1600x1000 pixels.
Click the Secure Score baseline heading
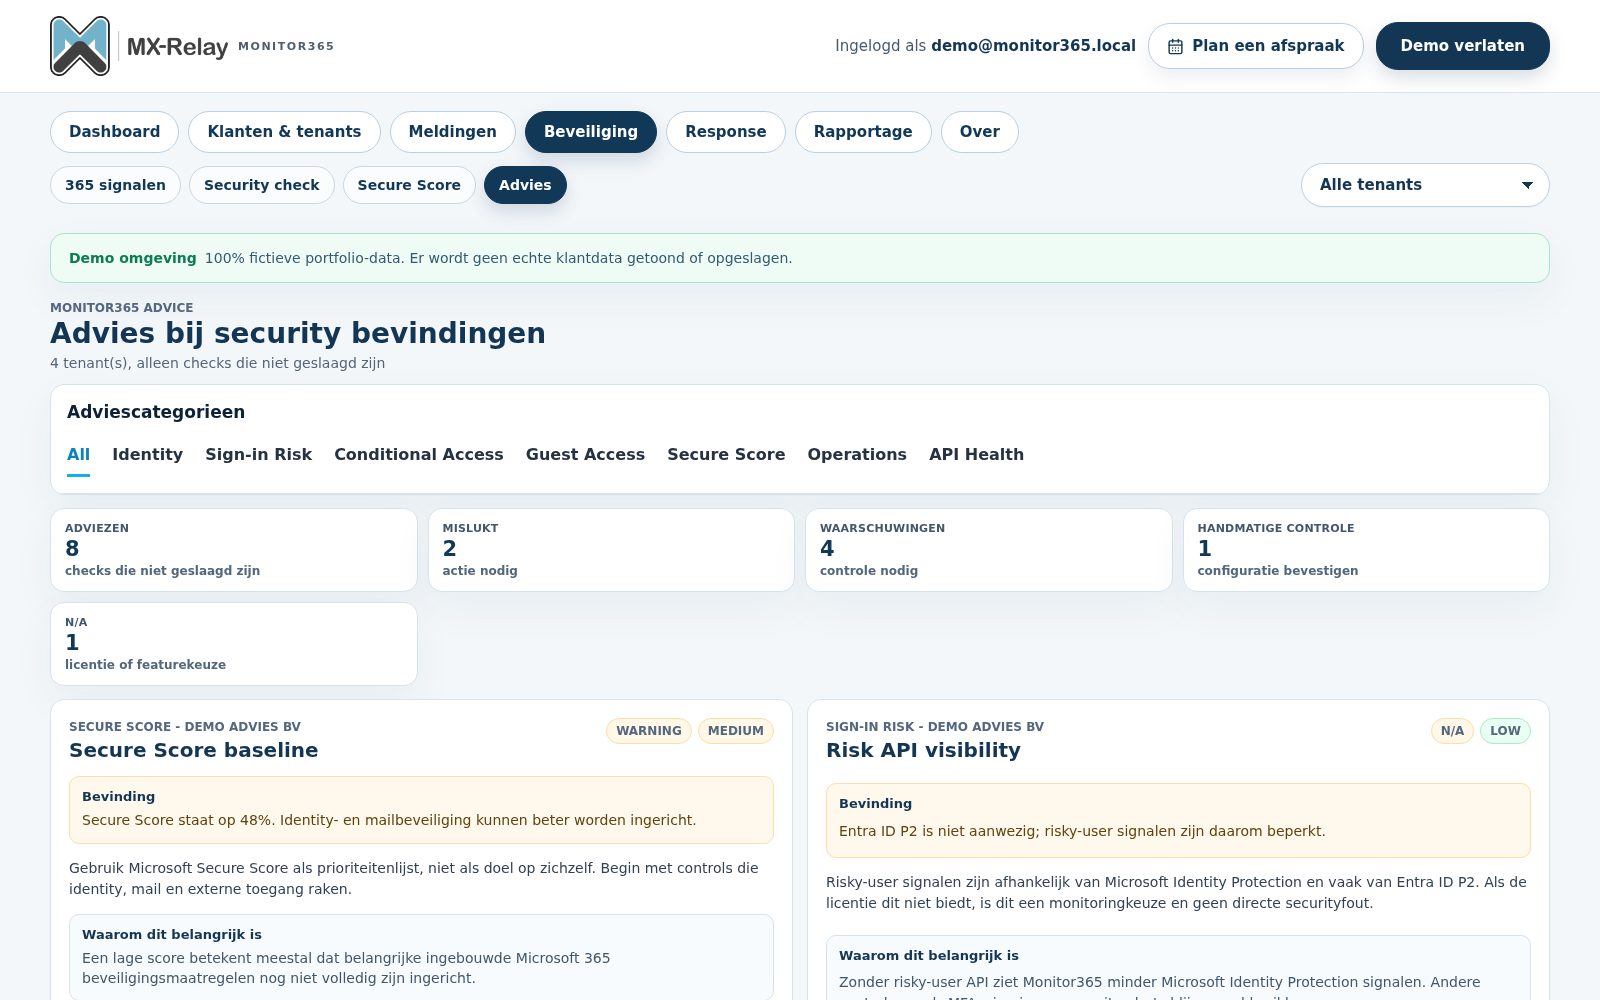pos(194,750)
